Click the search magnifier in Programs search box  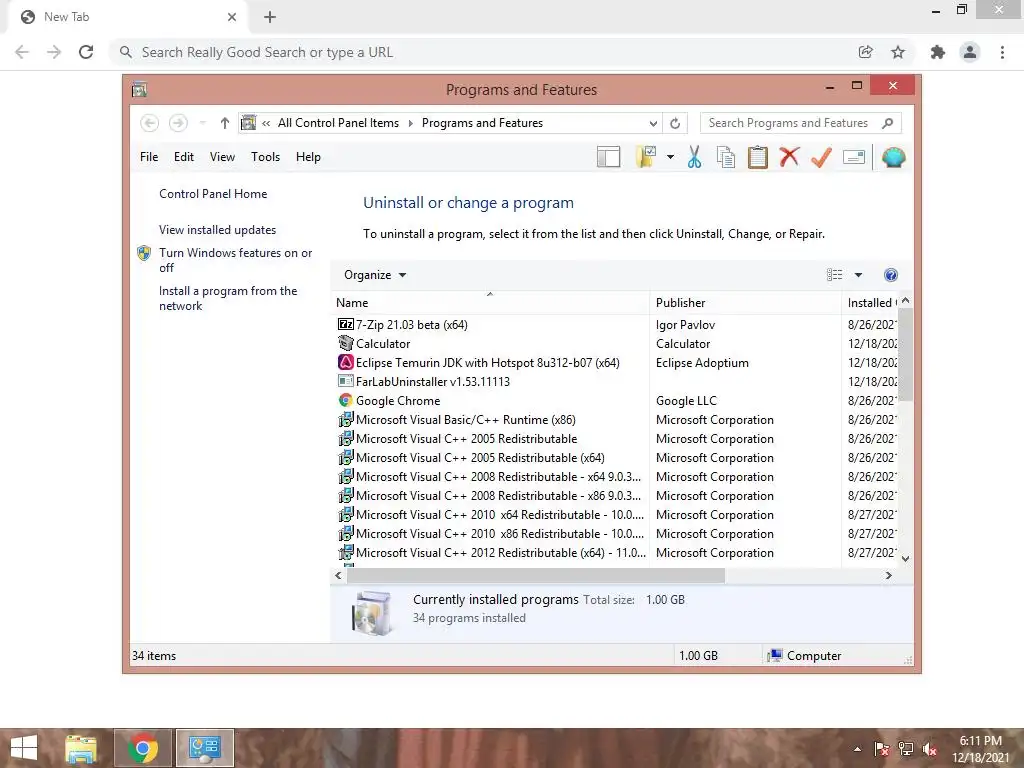(x=887, y=123)
